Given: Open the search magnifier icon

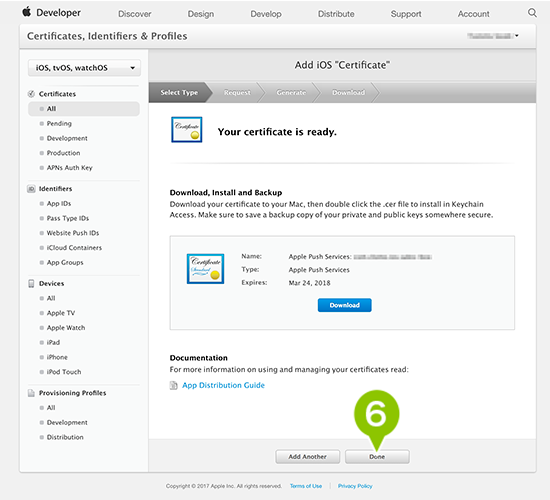Looking at the screenshot, I should pos(532,13).
